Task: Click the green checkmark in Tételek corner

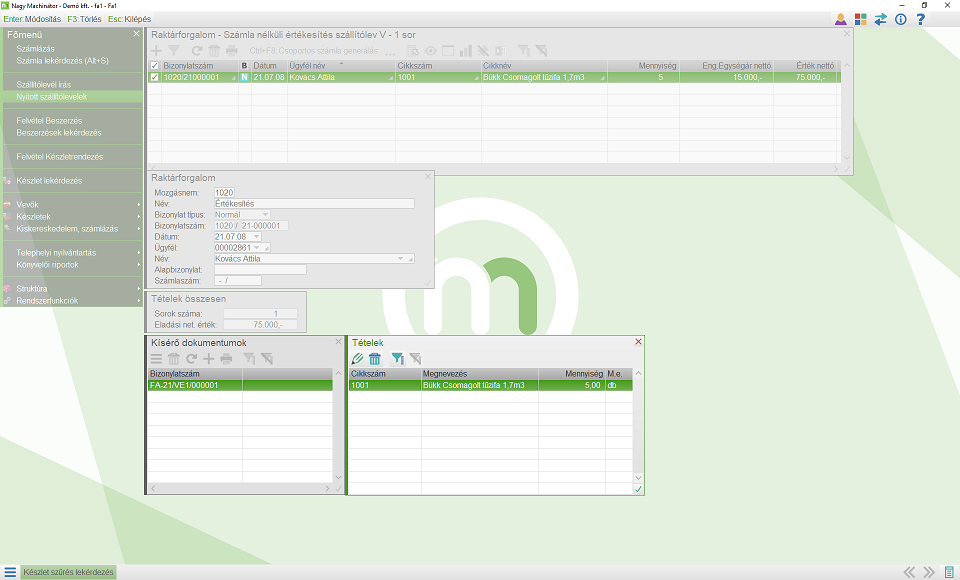Action: pos(638,488)
